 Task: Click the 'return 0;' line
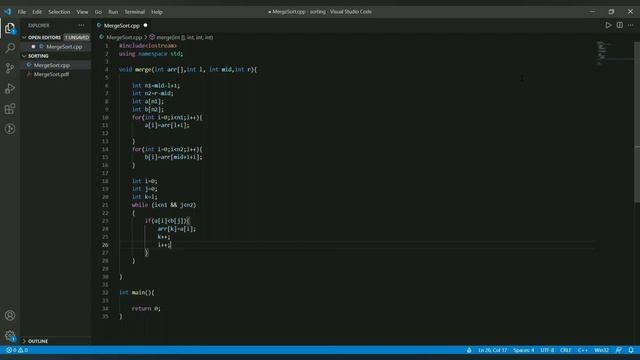click(x=146, y=309)
